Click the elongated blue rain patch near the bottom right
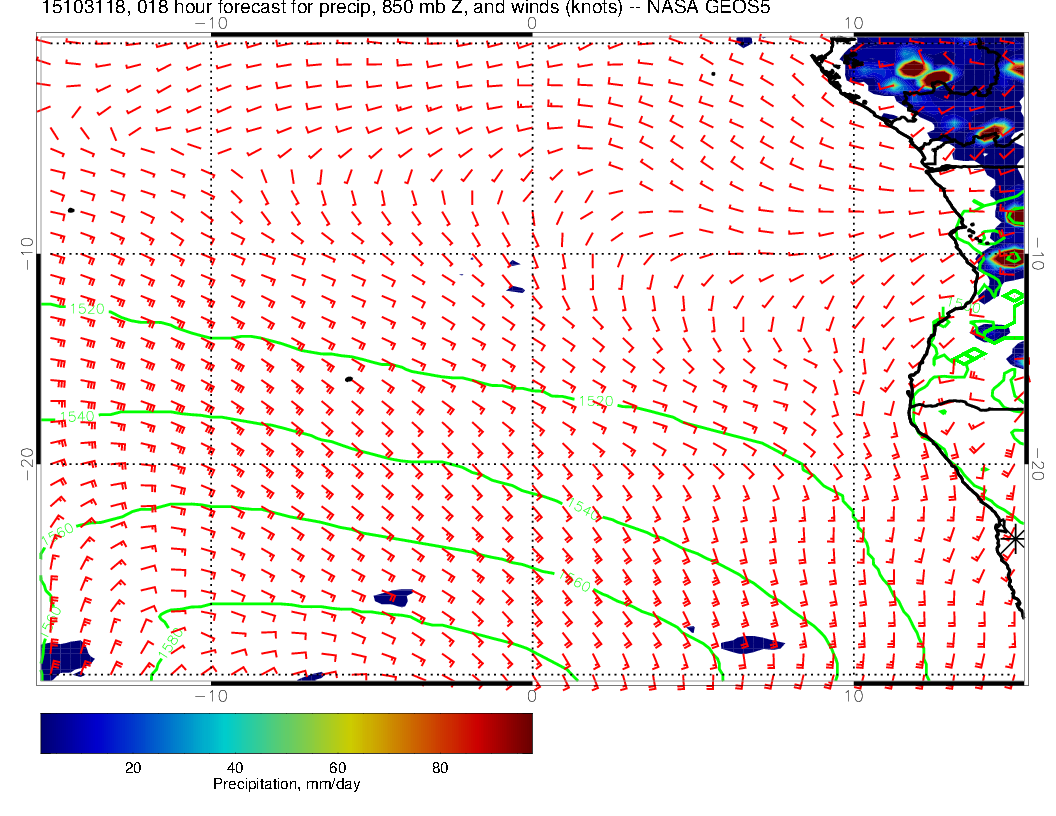 click(752, 644)
